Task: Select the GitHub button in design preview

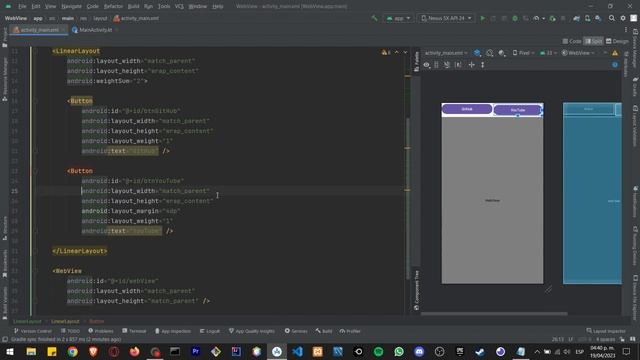Action: tap(467, 109)
